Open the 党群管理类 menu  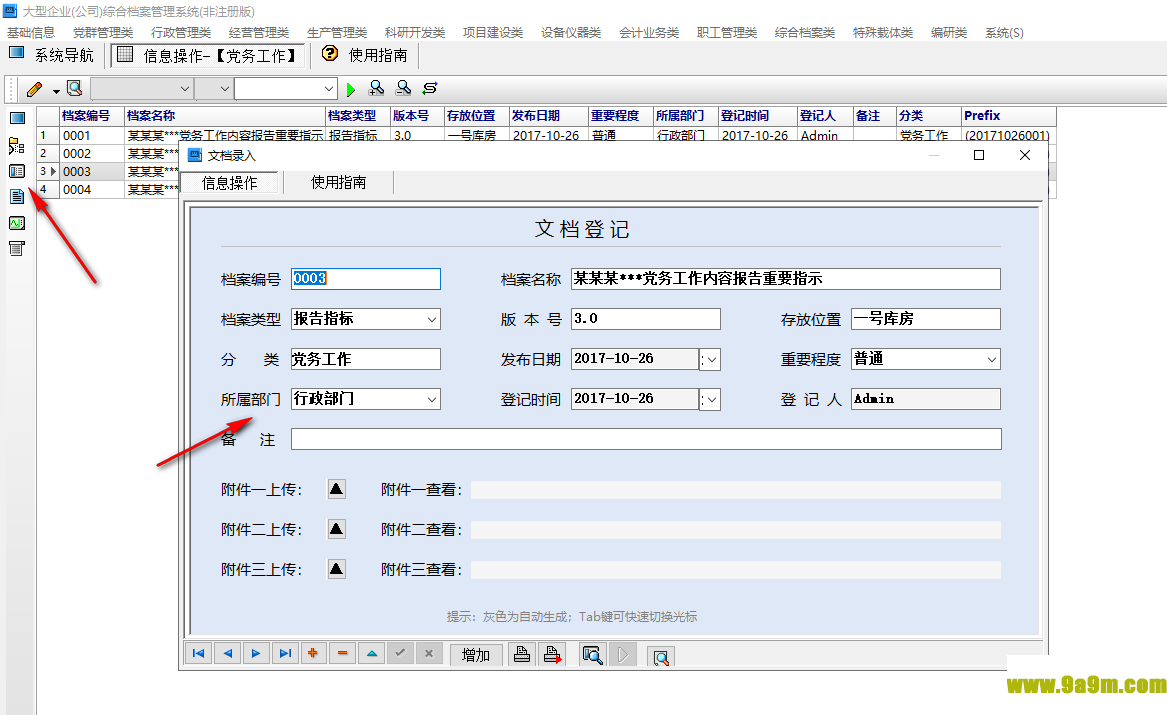tap(103, 33)
